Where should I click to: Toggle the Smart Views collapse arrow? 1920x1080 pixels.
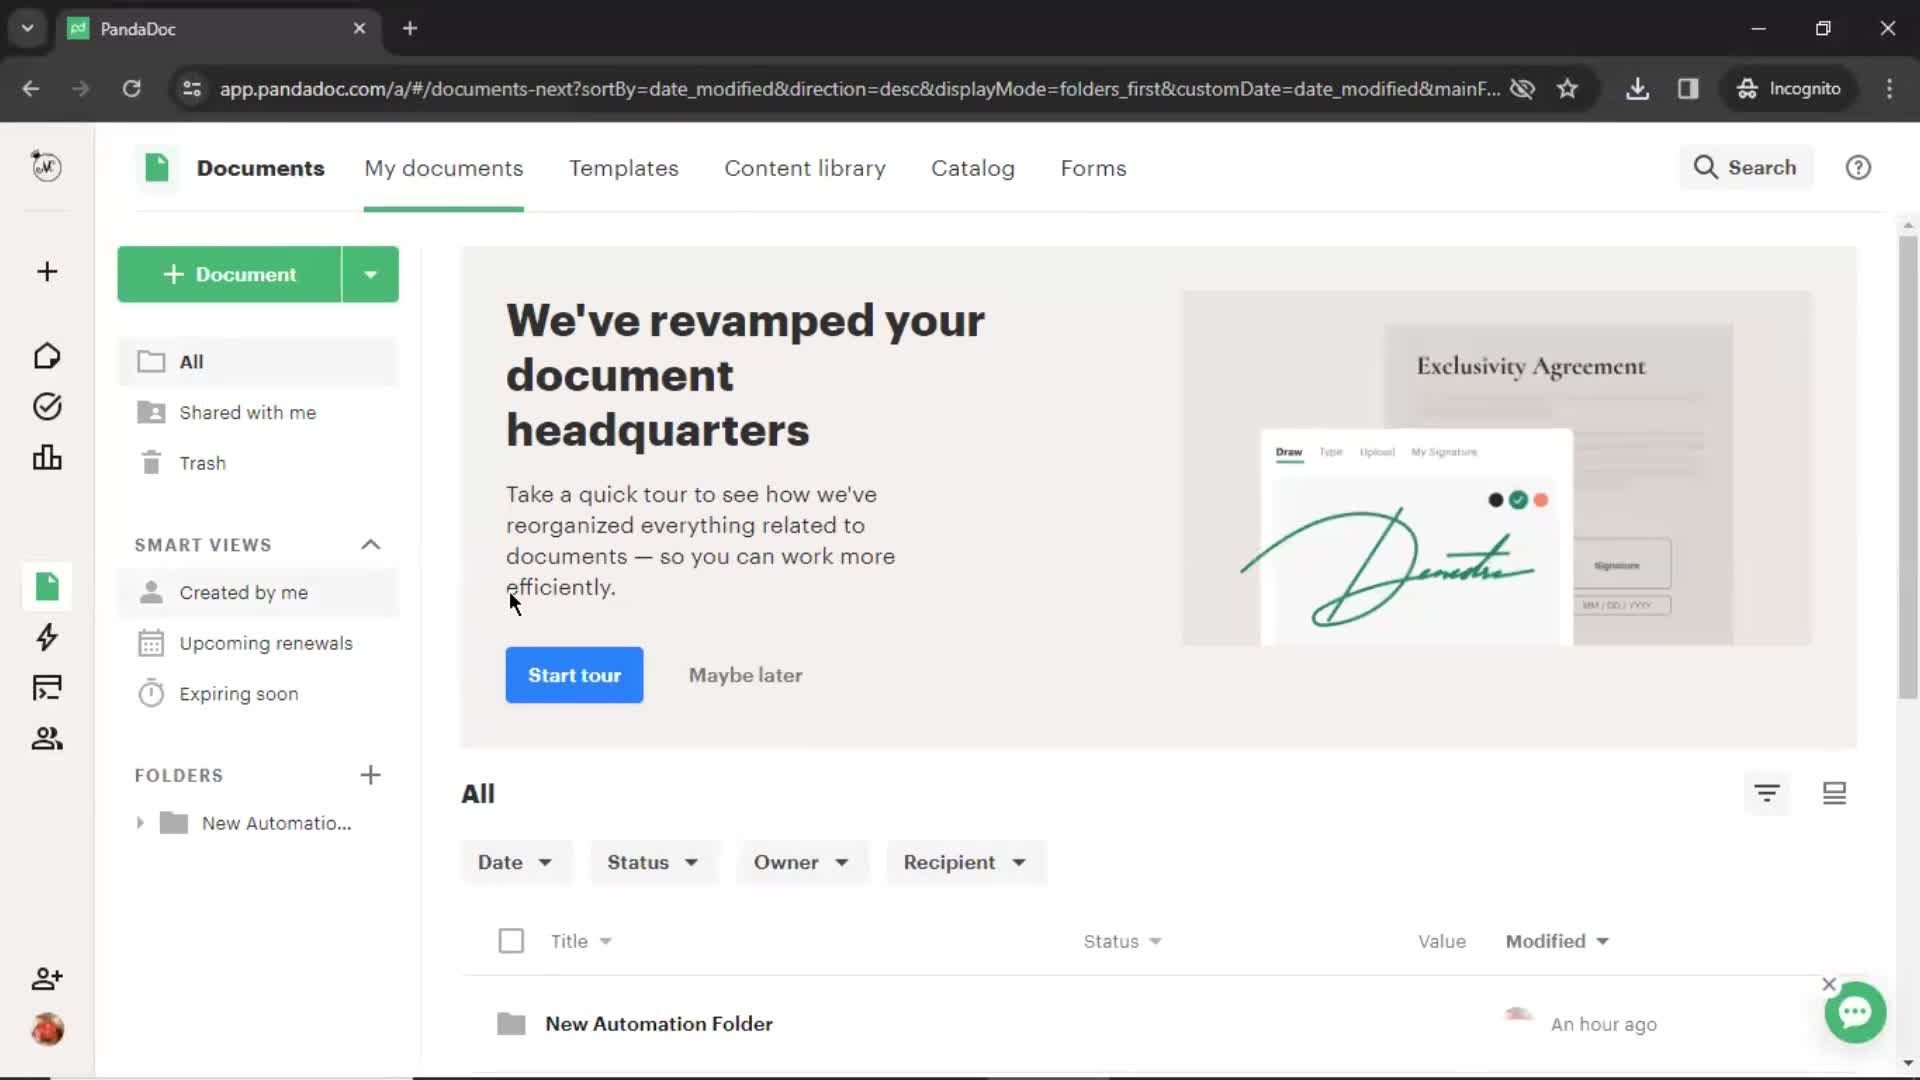click(372, 545)
